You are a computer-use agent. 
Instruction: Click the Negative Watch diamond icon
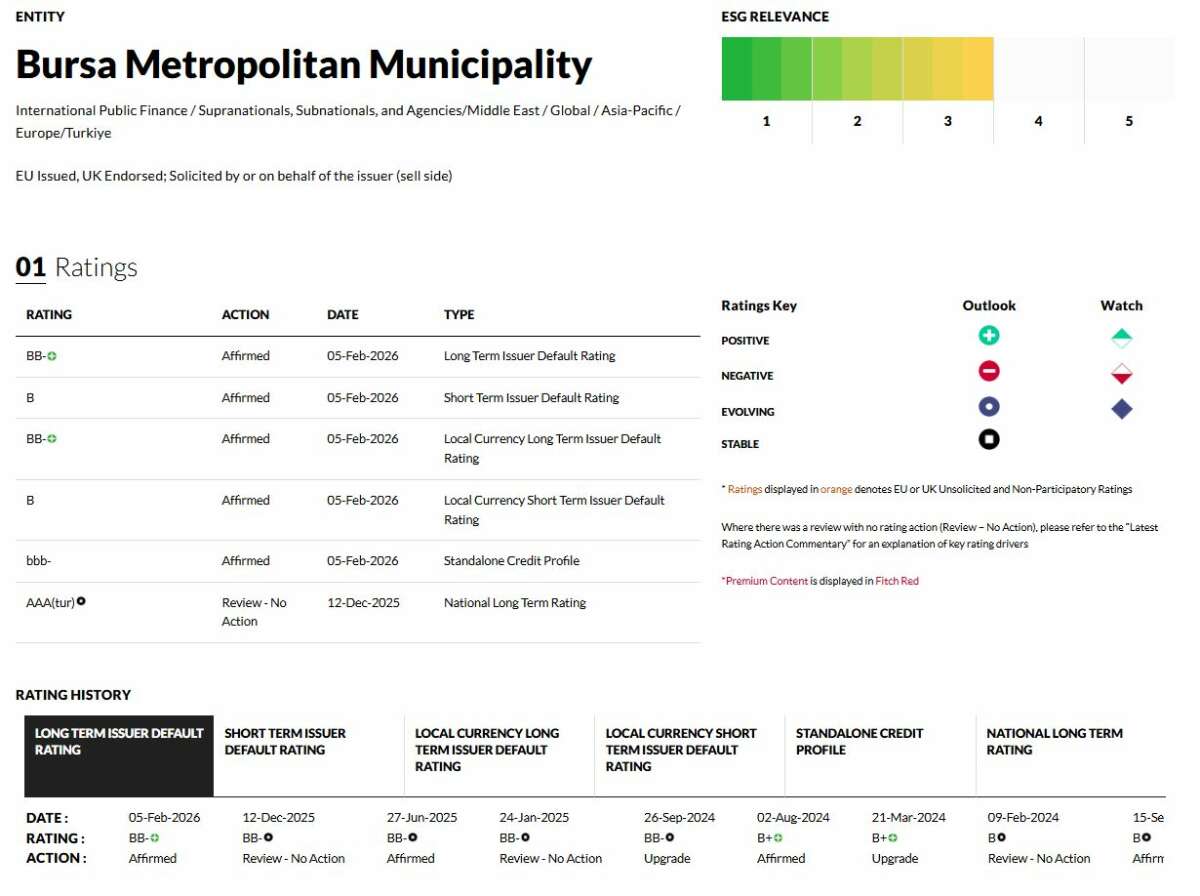tap(1121, 374)
